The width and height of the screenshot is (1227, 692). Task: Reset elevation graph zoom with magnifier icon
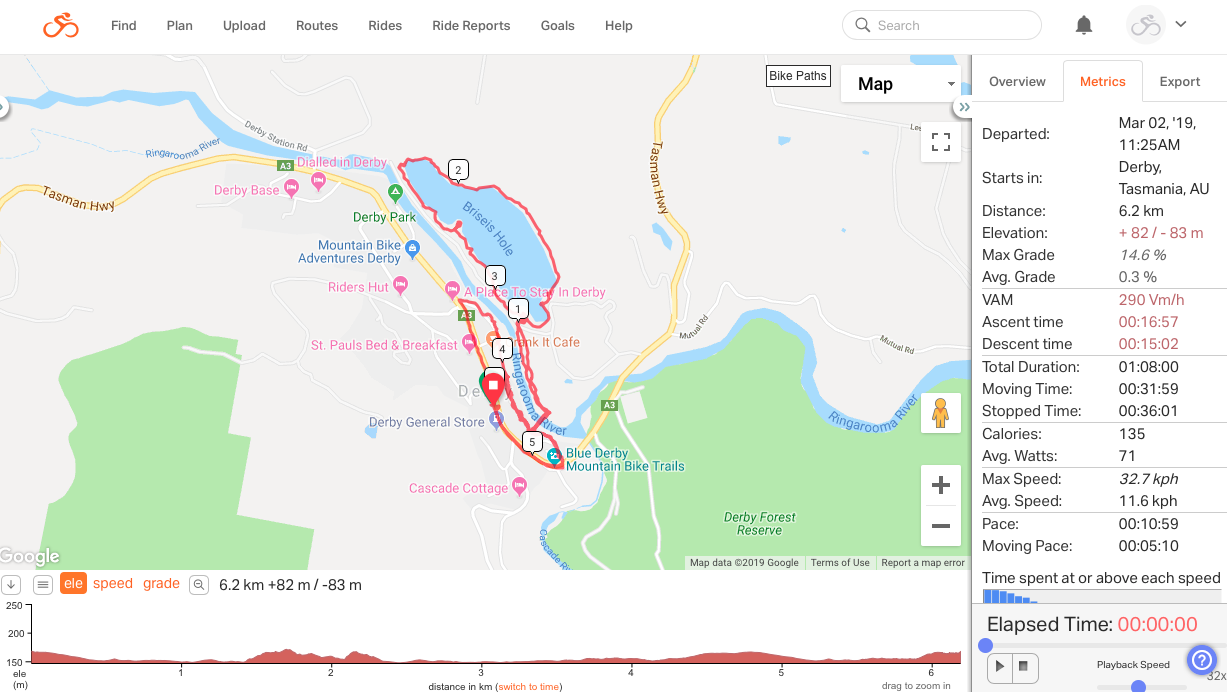point(199,584)
